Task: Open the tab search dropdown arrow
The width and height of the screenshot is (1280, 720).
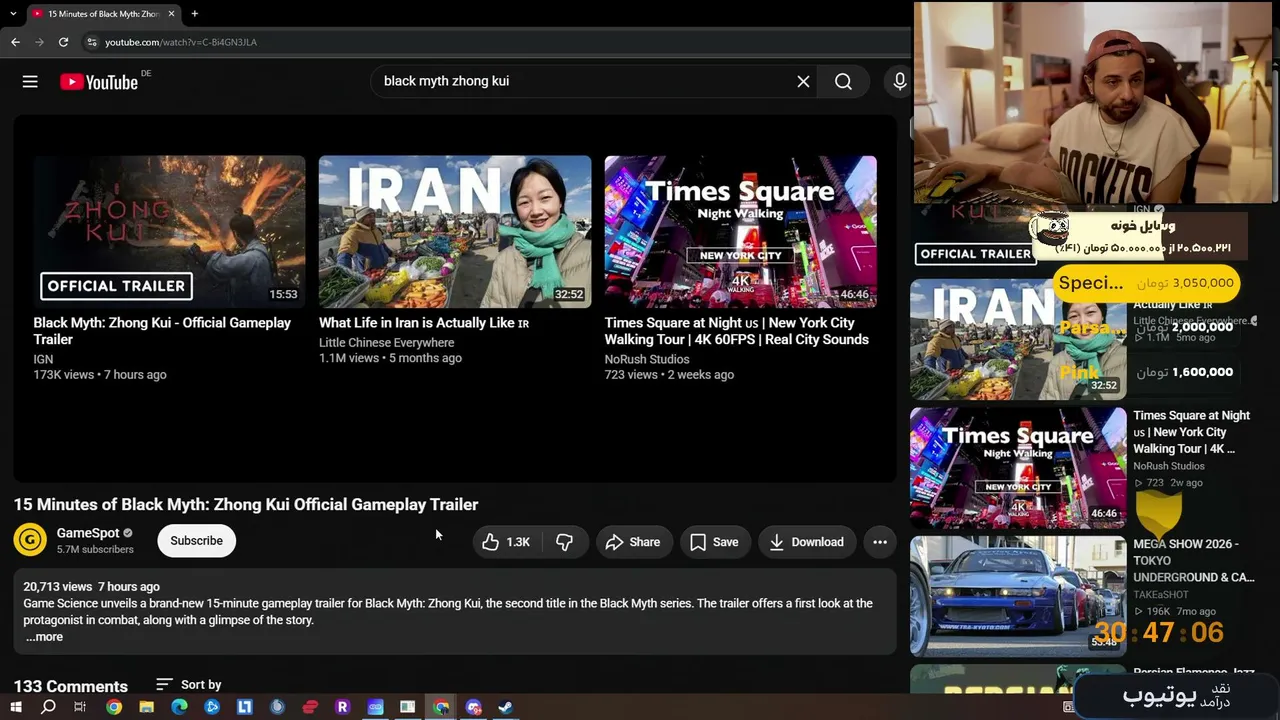Action: [x=13, y=14]
